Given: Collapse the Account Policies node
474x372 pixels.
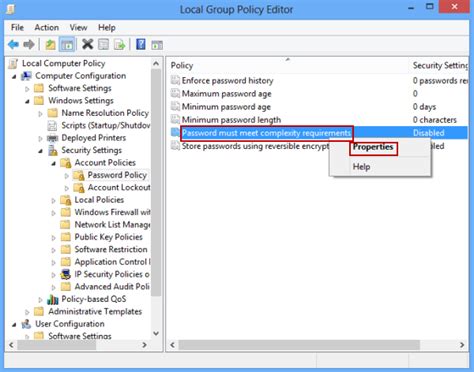Looking at the screenshot, I should pos(53,163).
